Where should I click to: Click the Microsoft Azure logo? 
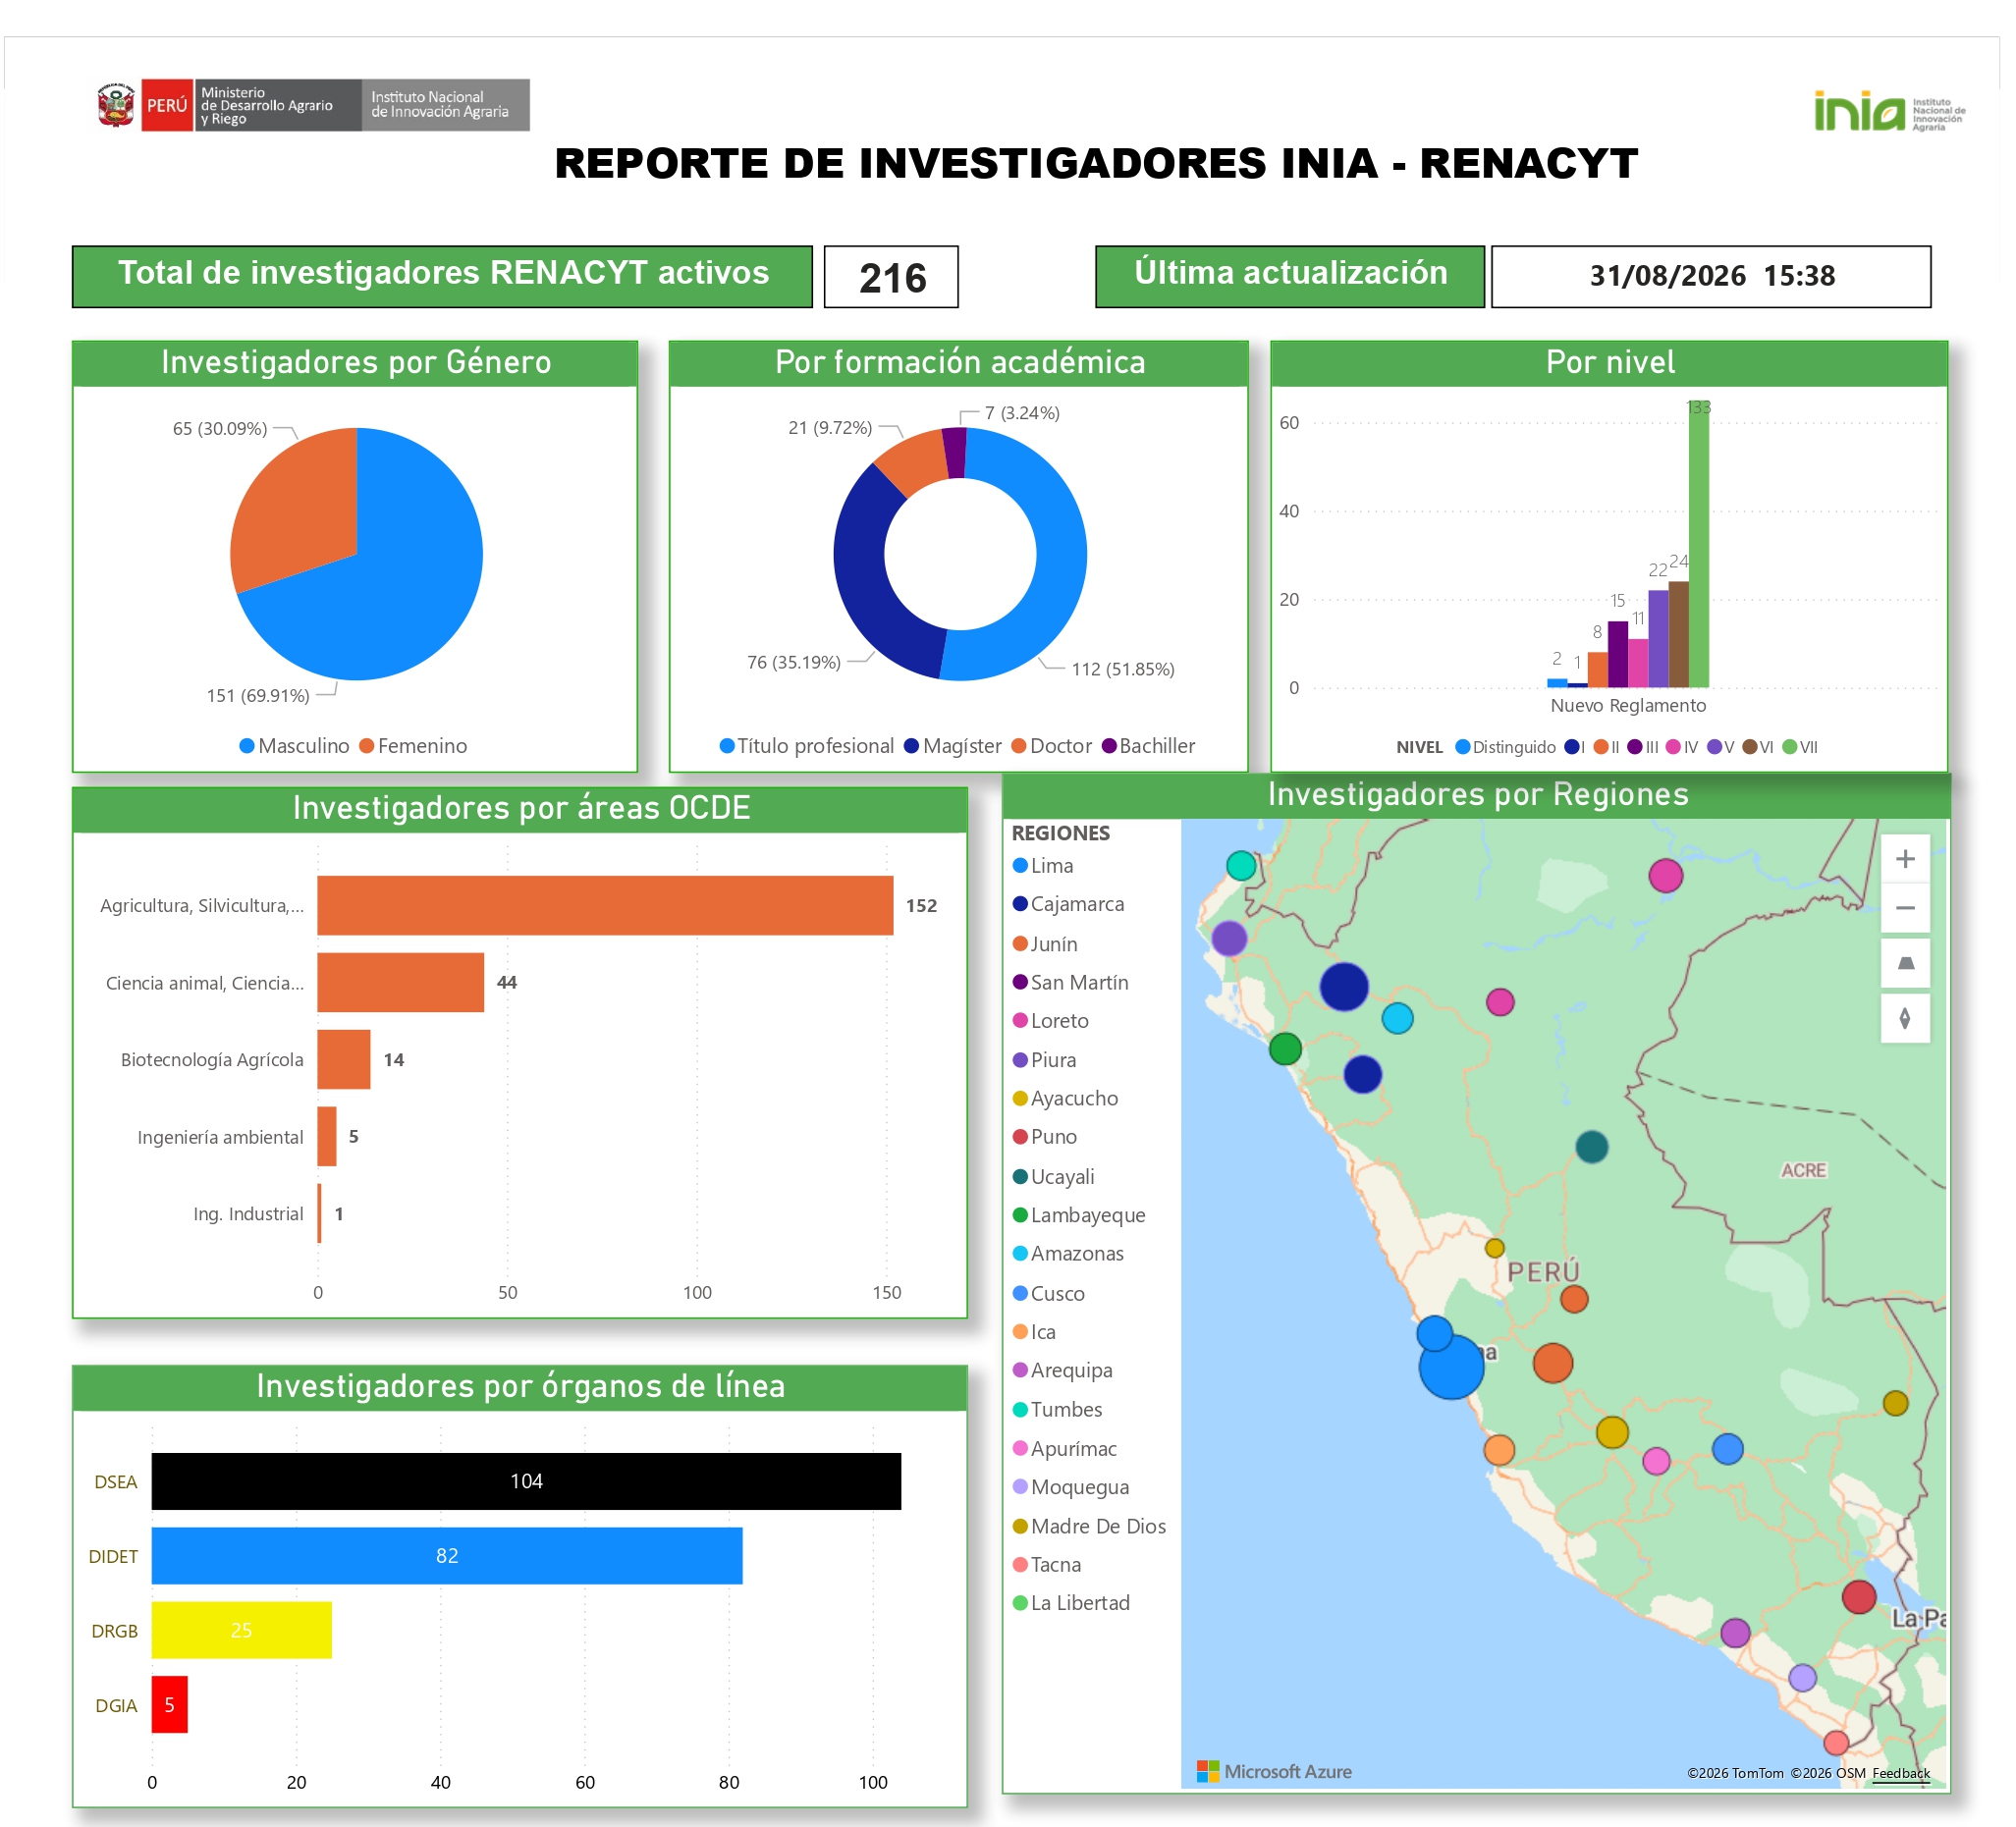click(1273, 1771)
